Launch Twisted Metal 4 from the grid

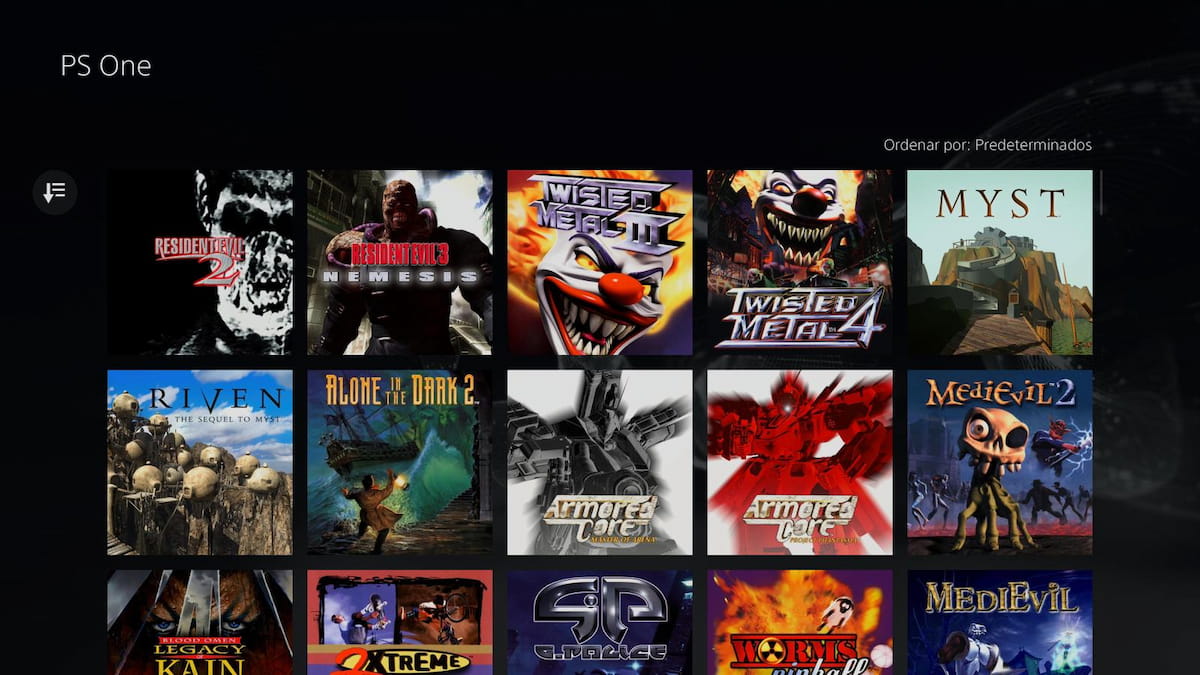(x=800, y=262)
